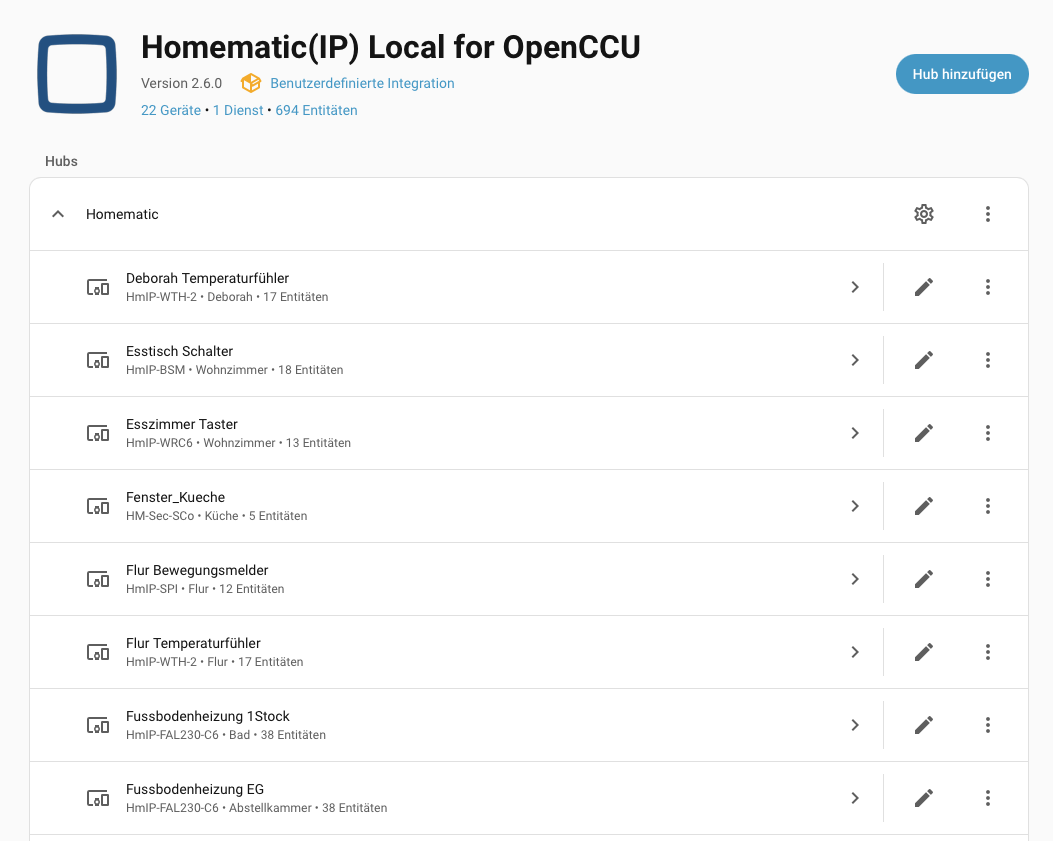
Task: Open Fussbodenheizung 1Stock device chevron
Action: click(855, 725)
